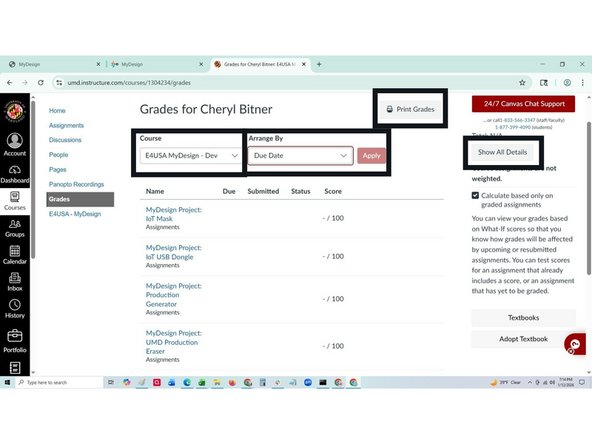Click Show All Details
The height and width of the screenshot is (444, 592).
click(503, 152)
